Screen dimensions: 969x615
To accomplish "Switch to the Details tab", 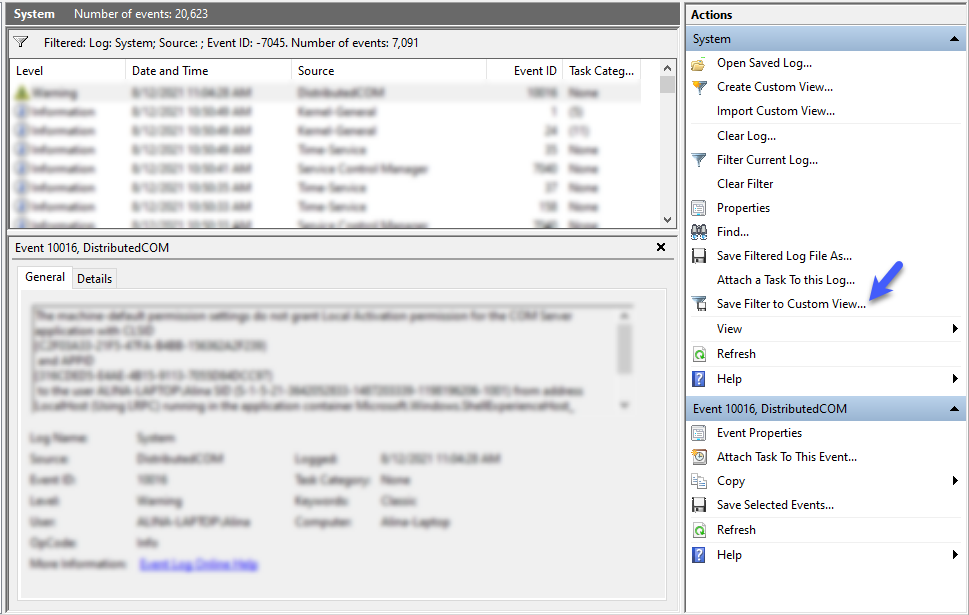I will 95,279.
